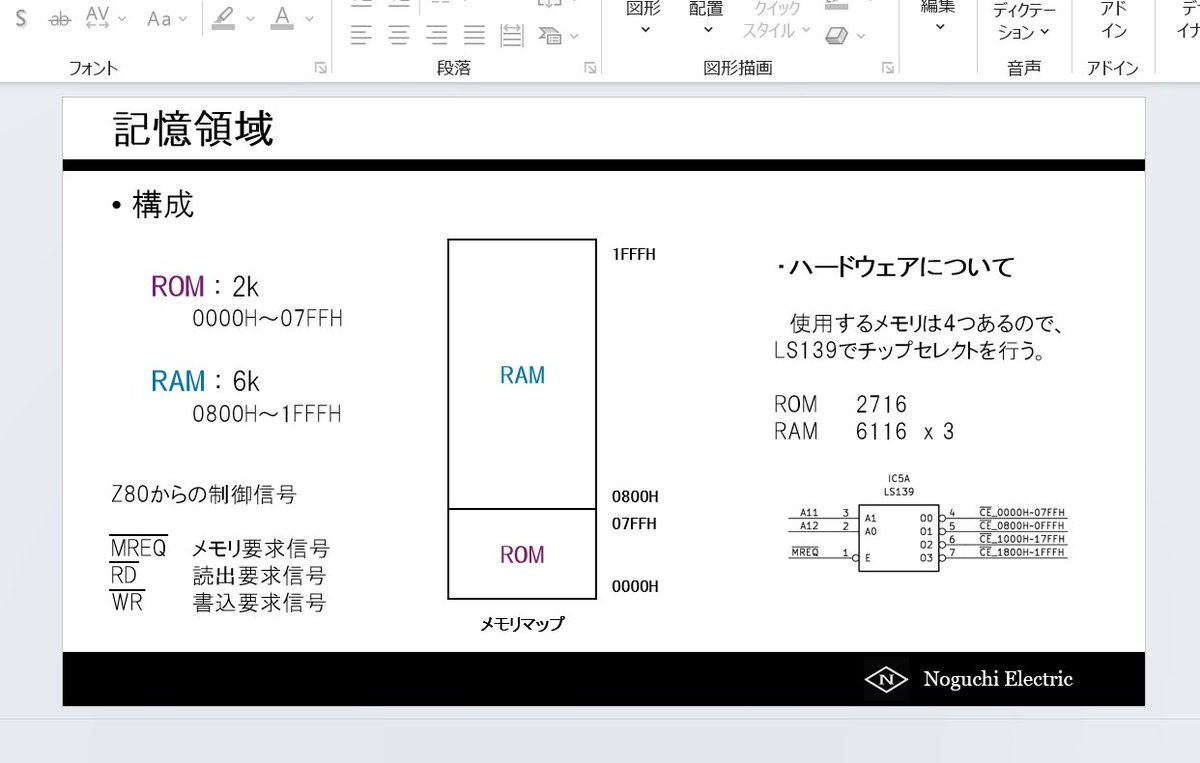Click the ディクテーション dictation button
The width and height of the screenshot is (1200, 763).
1023,22
